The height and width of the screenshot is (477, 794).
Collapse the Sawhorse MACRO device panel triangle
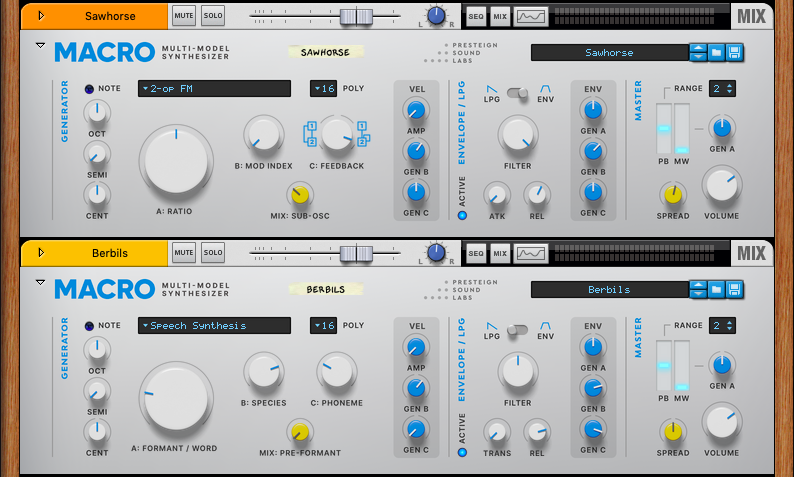(41, 46)
